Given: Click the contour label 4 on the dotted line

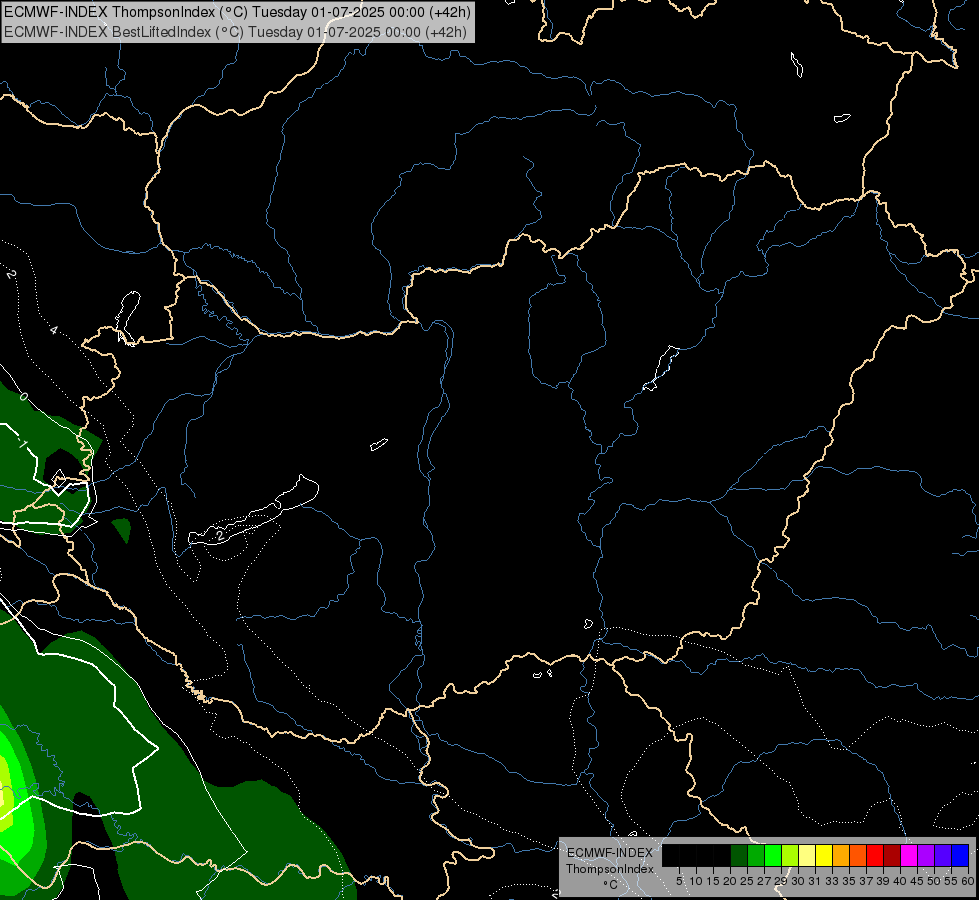Looking at the screenshot, I should pyautogui.click(x=54, y=330).
